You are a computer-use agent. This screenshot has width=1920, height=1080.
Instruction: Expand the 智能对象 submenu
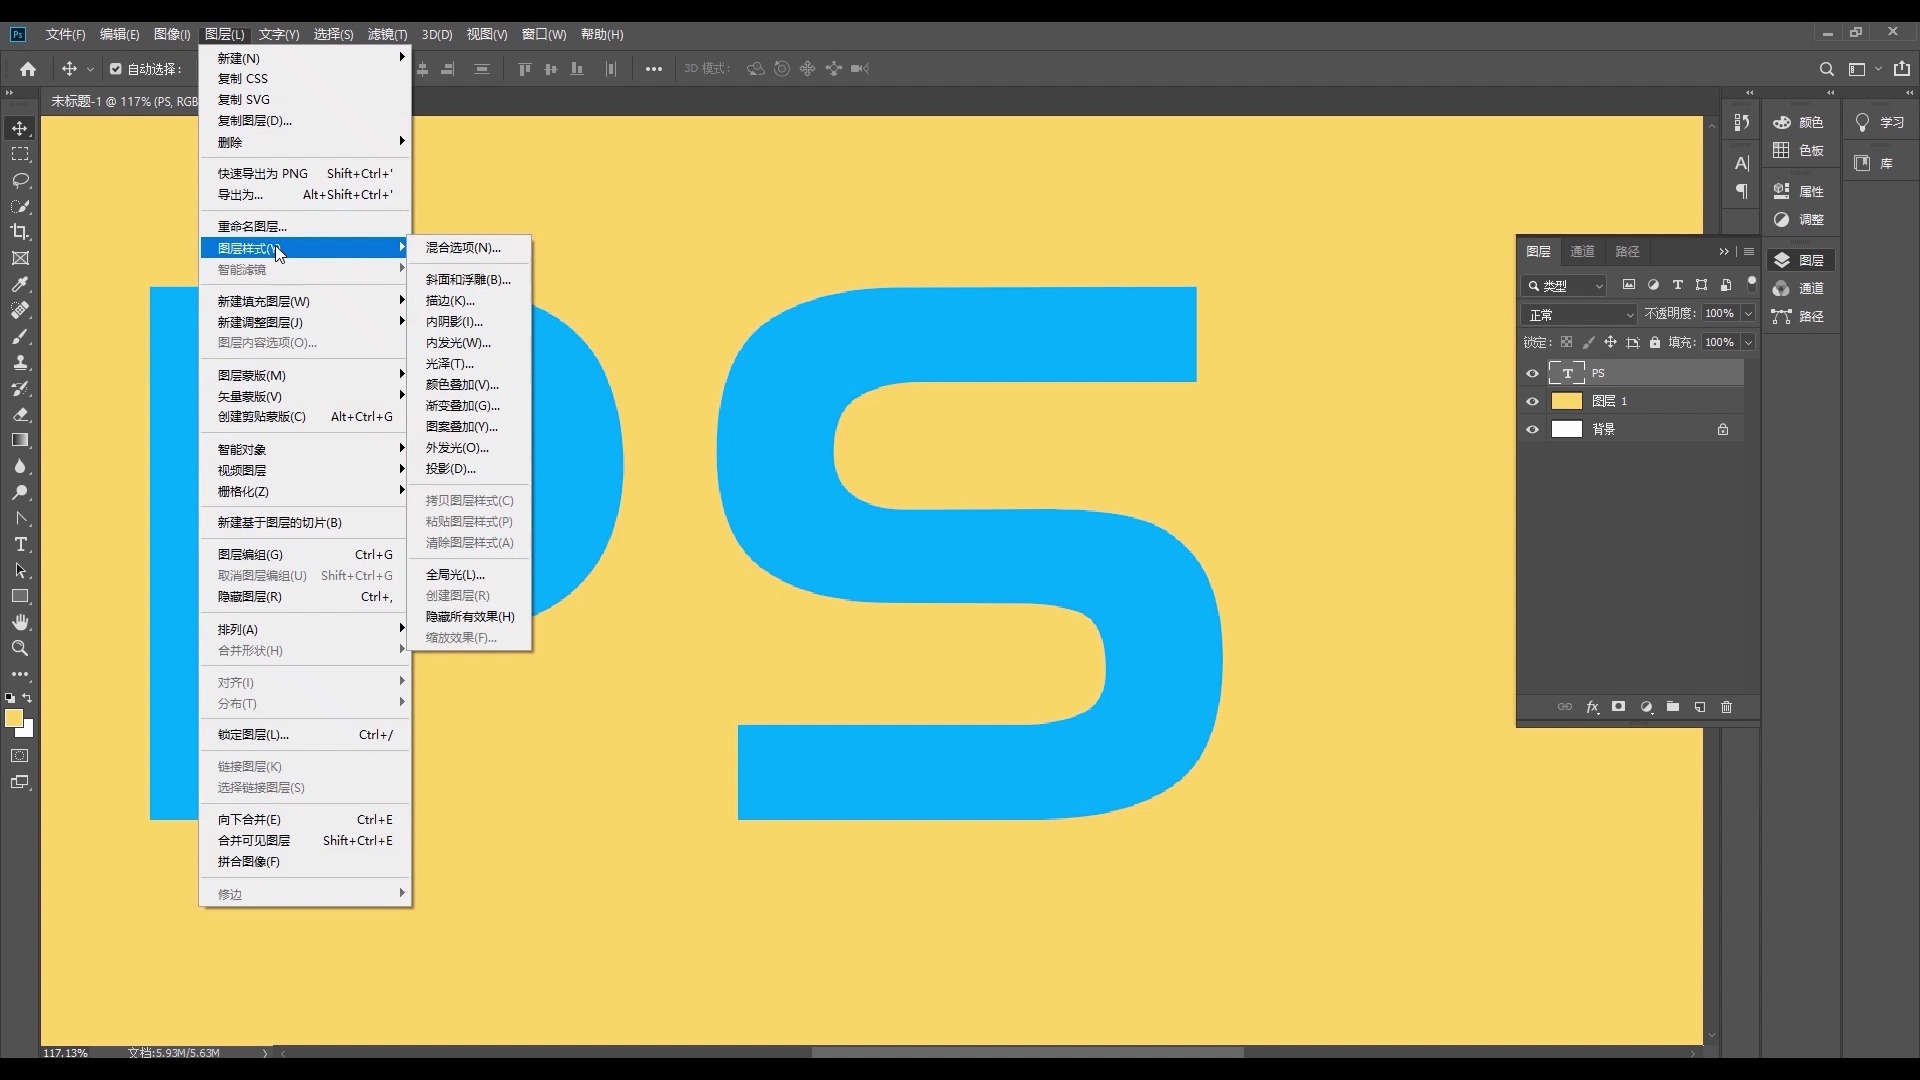305,449
